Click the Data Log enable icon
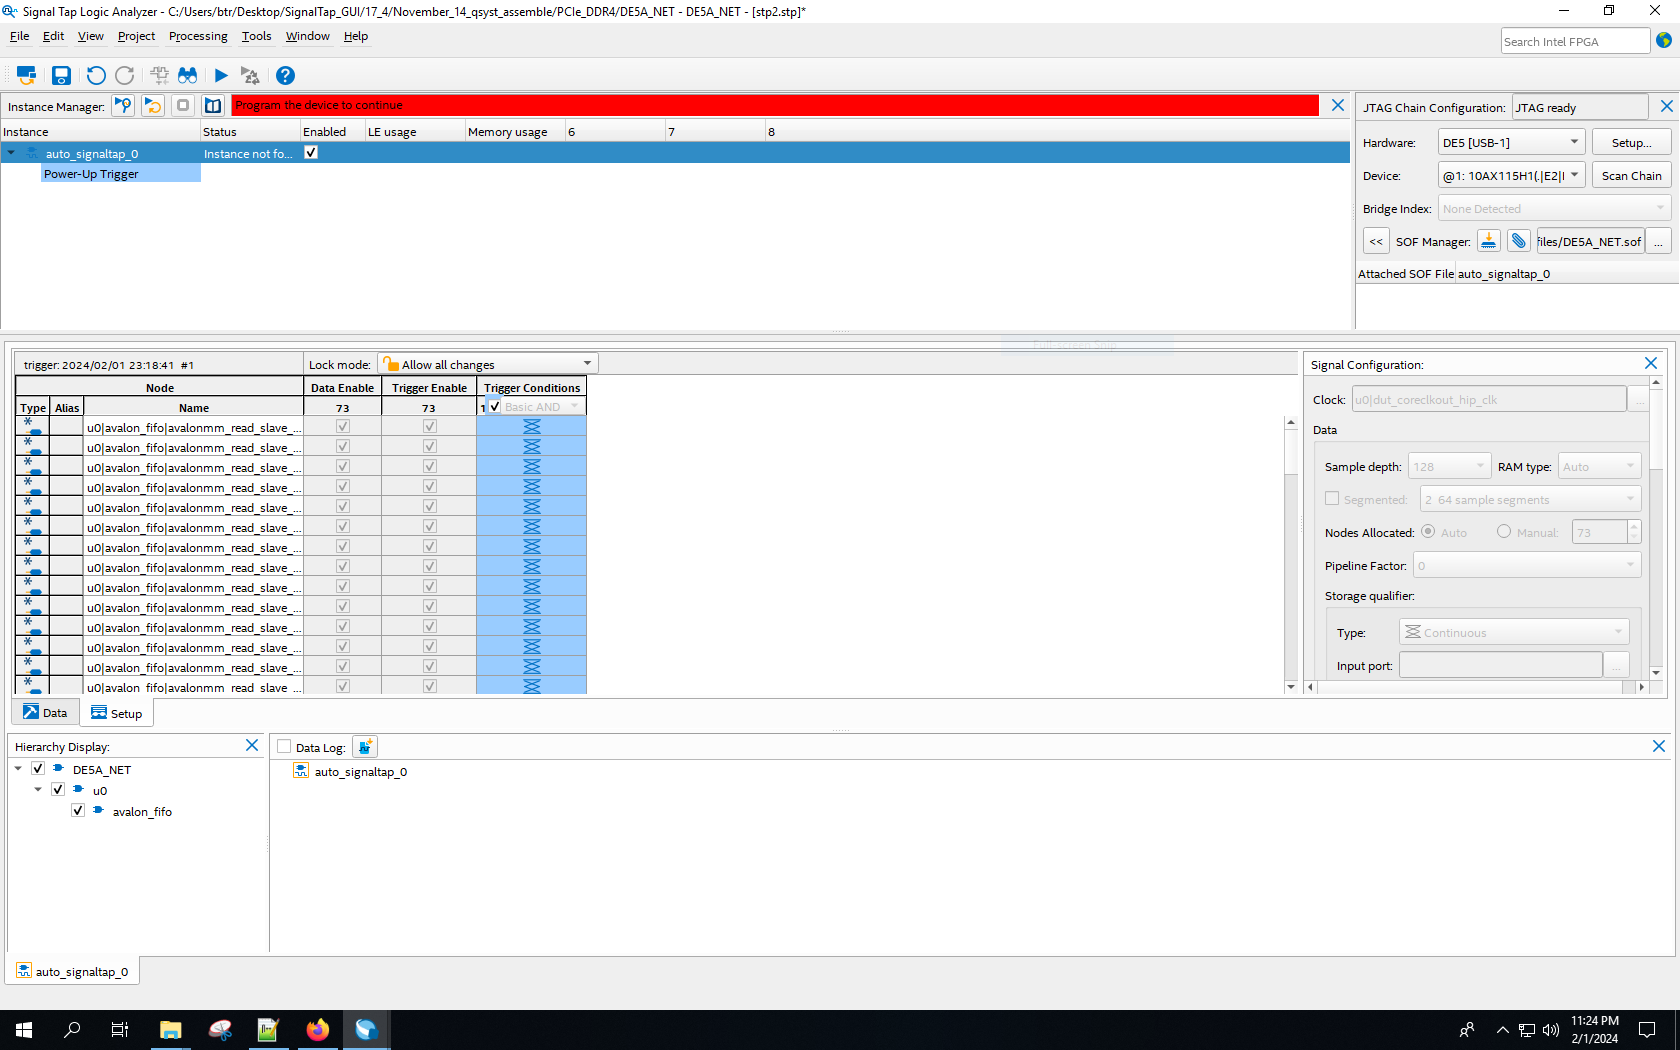 pyautogui.click(x=365, y=747)
